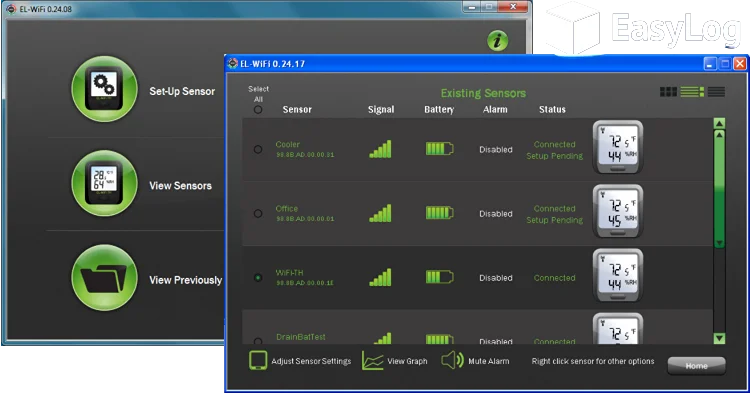Screen dimensions: 750x400
Task: Toggle Select All radio button
Action: coord(258,110)
